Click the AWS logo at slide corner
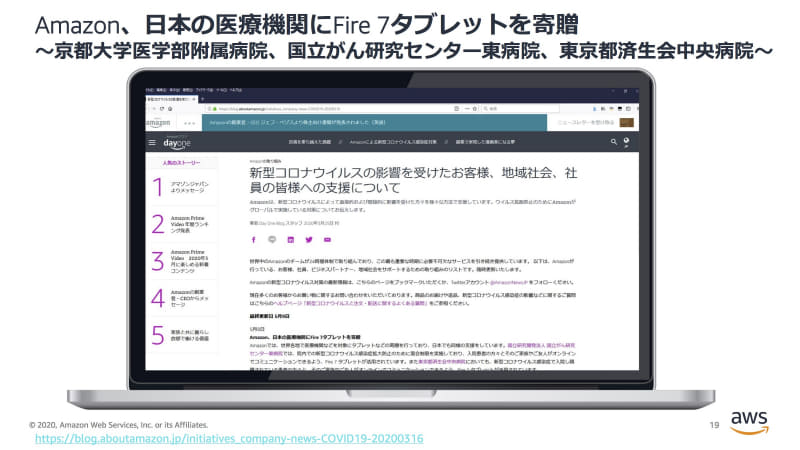The width and height of the screenshot is (800, 450). [x=749, y=423]
